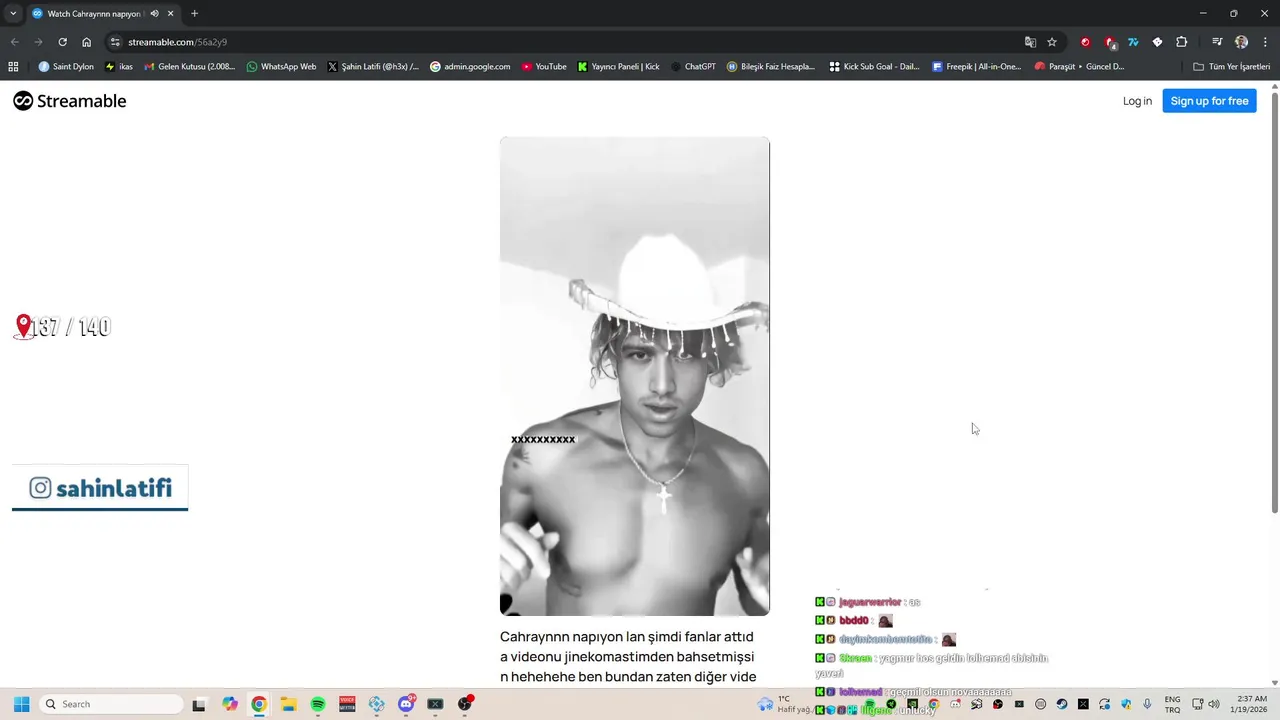Open the Bileşik Faiz Hesaplama bookmark
Image resolution: width=1280 pixels, height=720 pixels.
pyautogui.click(x=771, y=67)
